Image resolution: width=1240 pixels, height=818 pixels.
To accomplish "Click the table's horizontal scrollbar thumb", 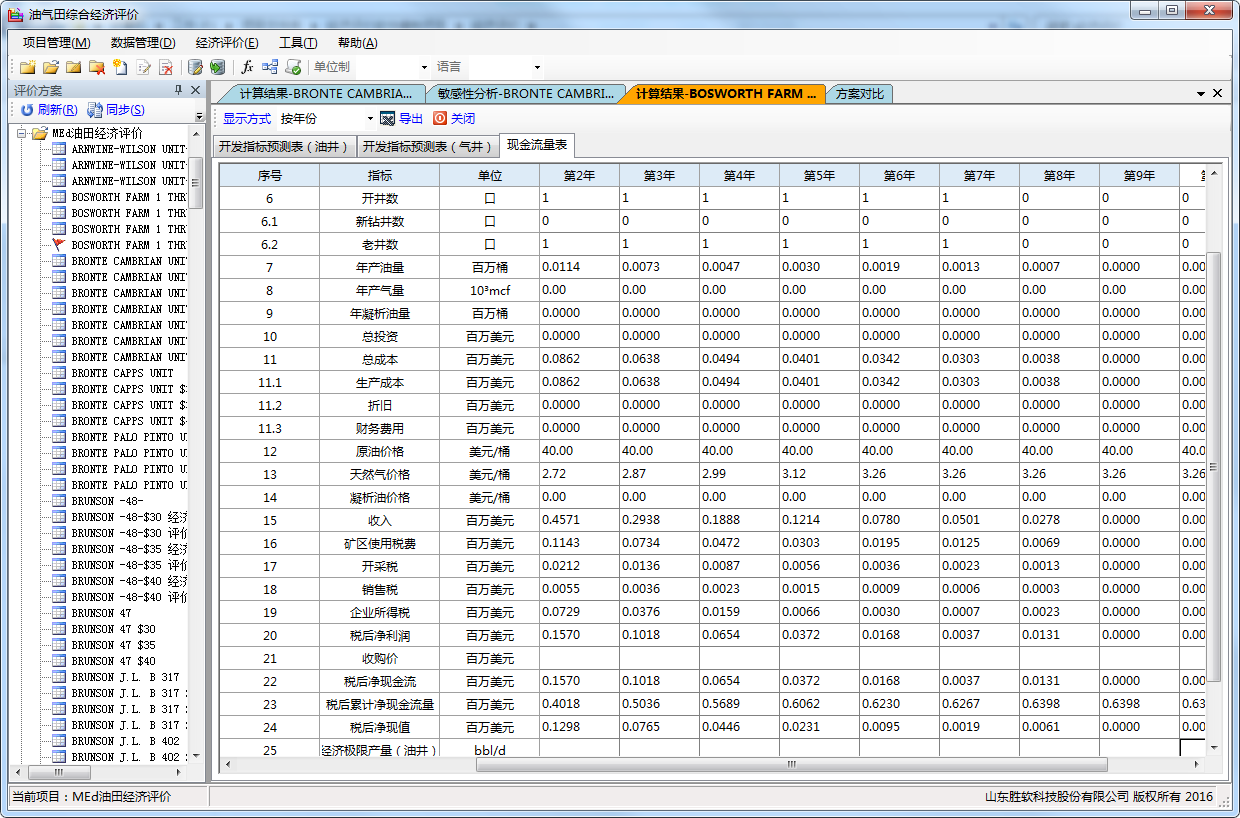I will tap(790, 765).
